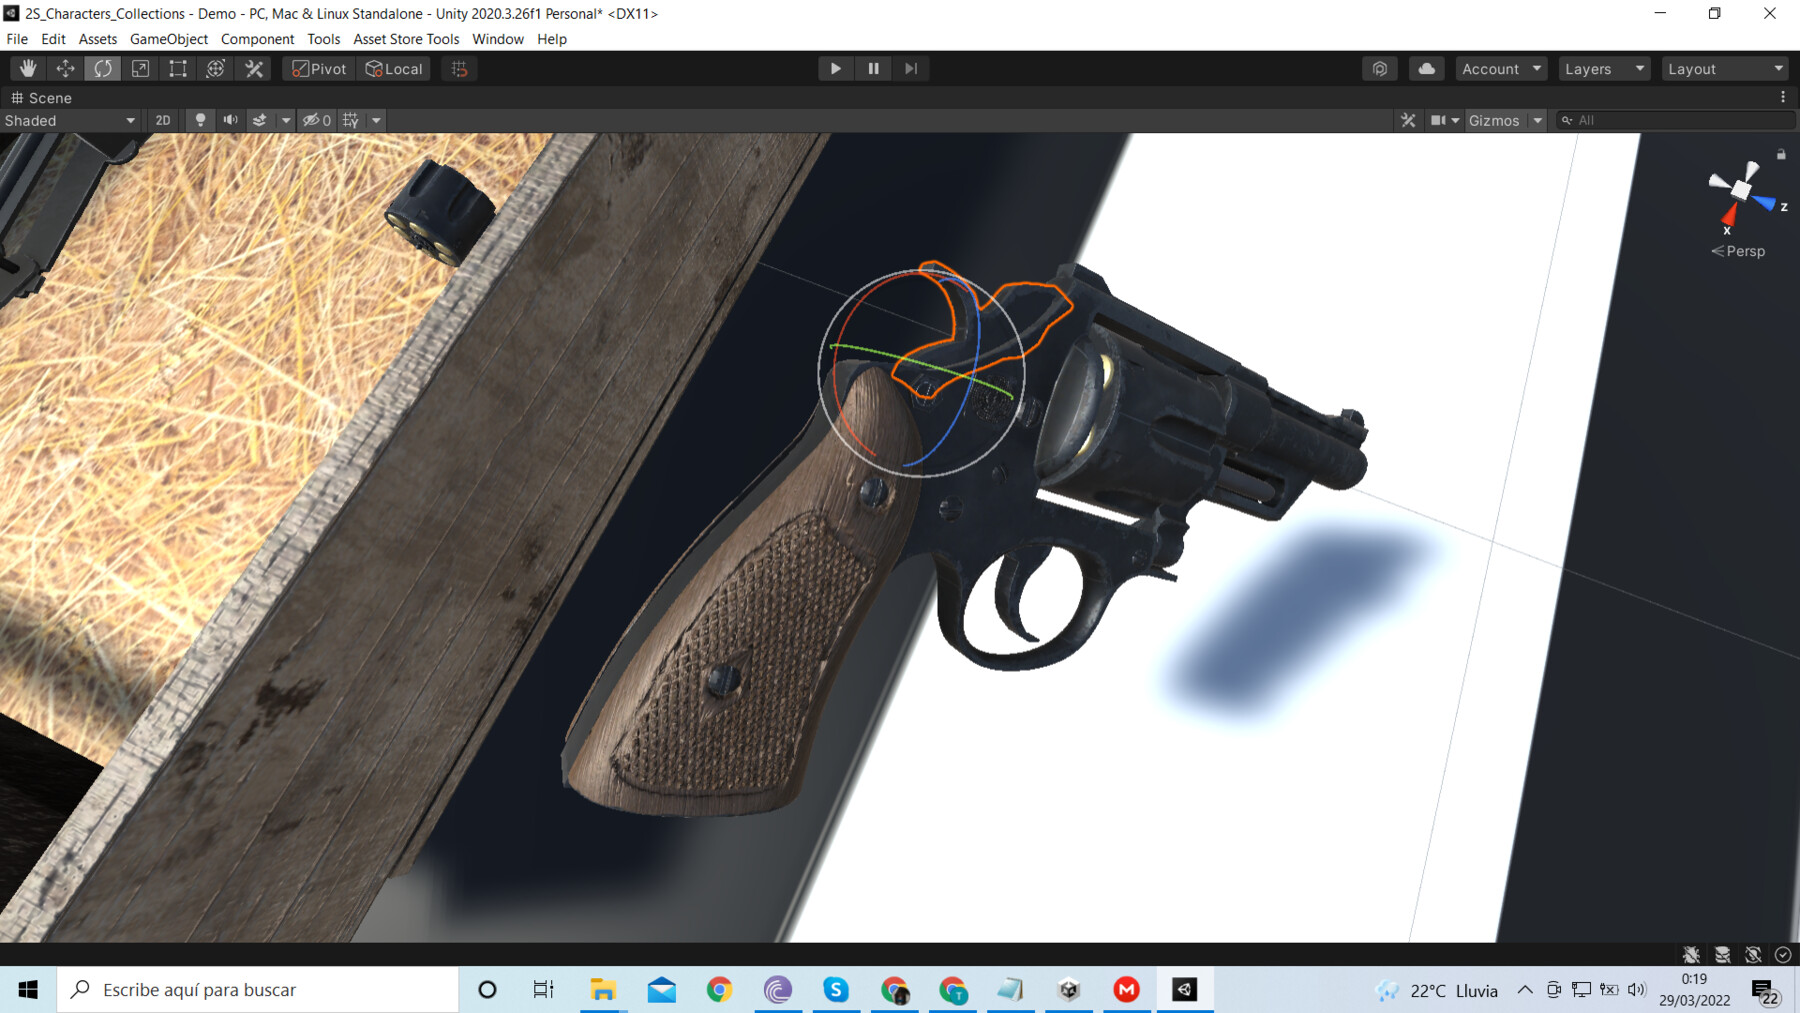Select the Scale tool
Viewport: 1800px width, 1013px height.
[x=140, y=68]
